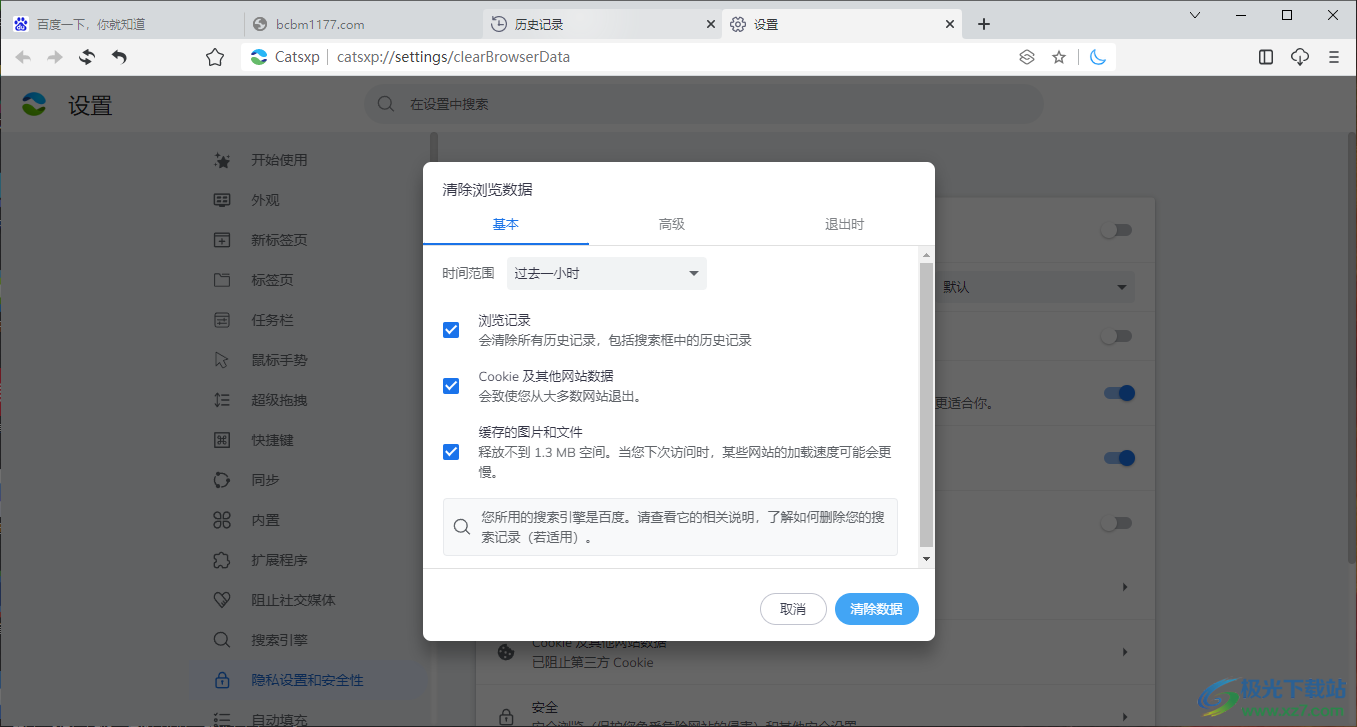Click the 清除数据 button
This screenshot has width=1357, height=727.
(876, 609)
